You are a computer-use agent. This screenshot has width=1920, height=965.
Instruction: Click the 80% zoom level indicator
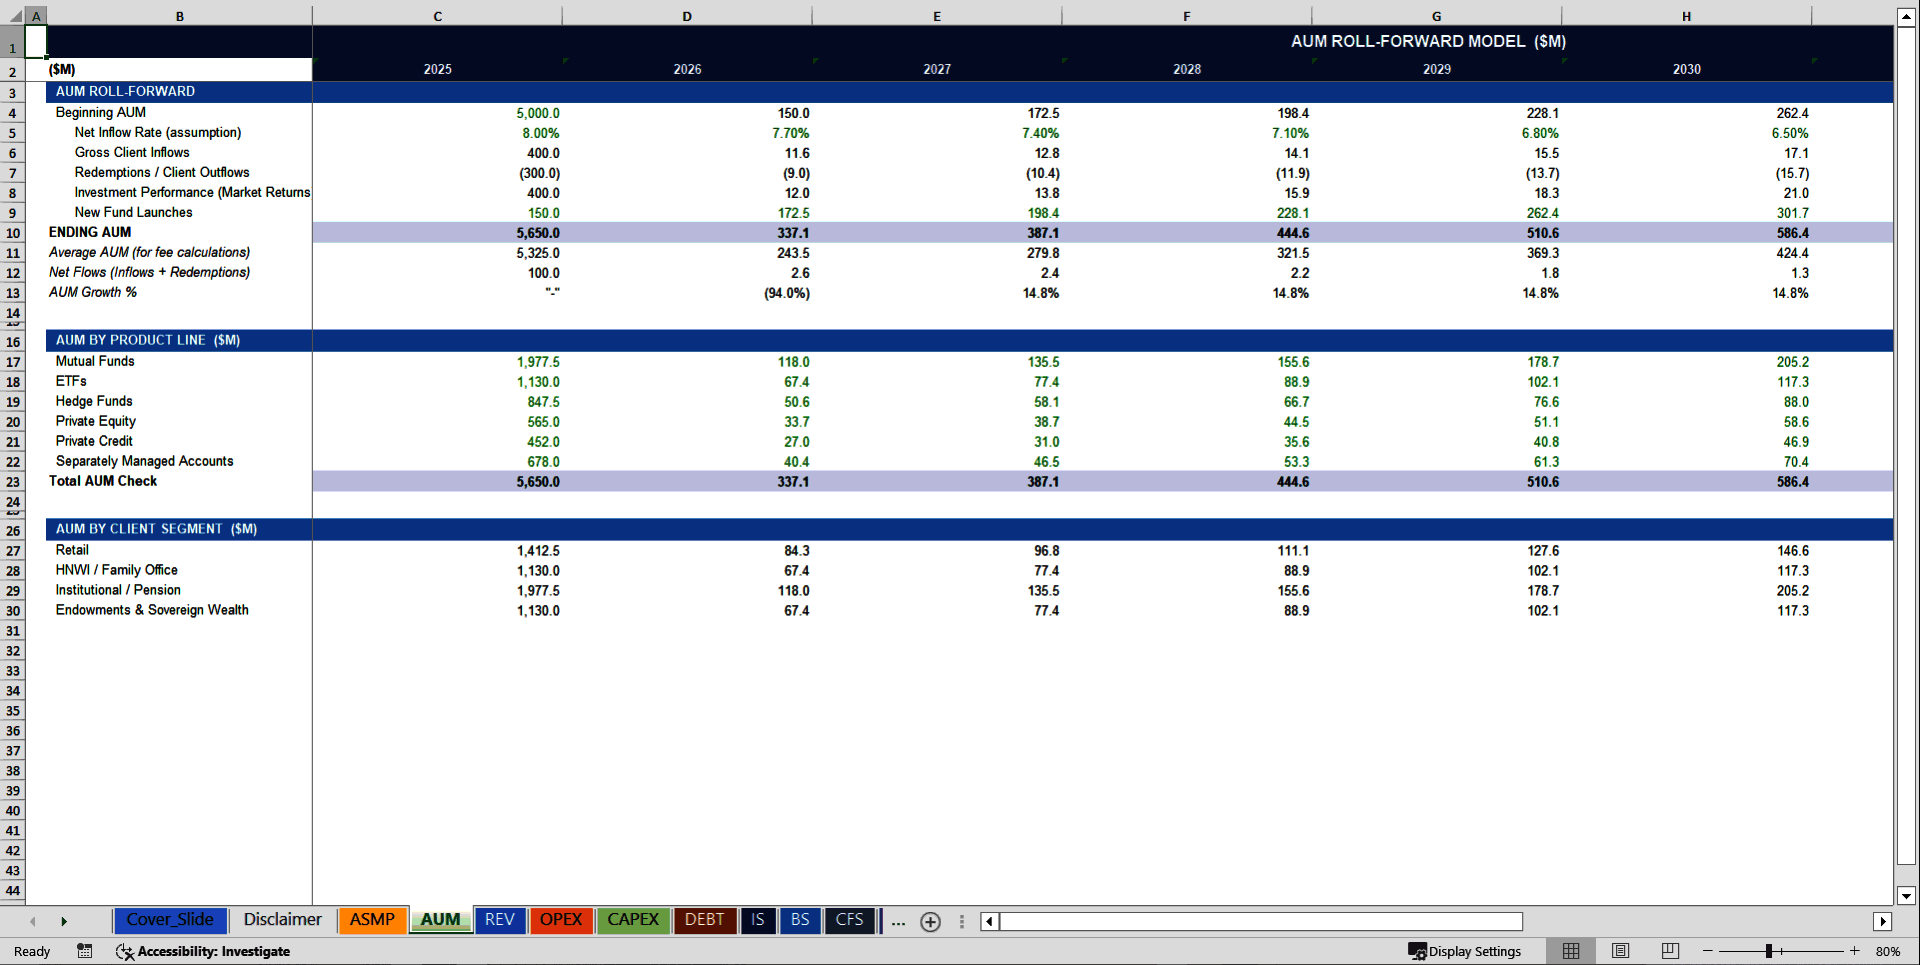(1889, 951)
